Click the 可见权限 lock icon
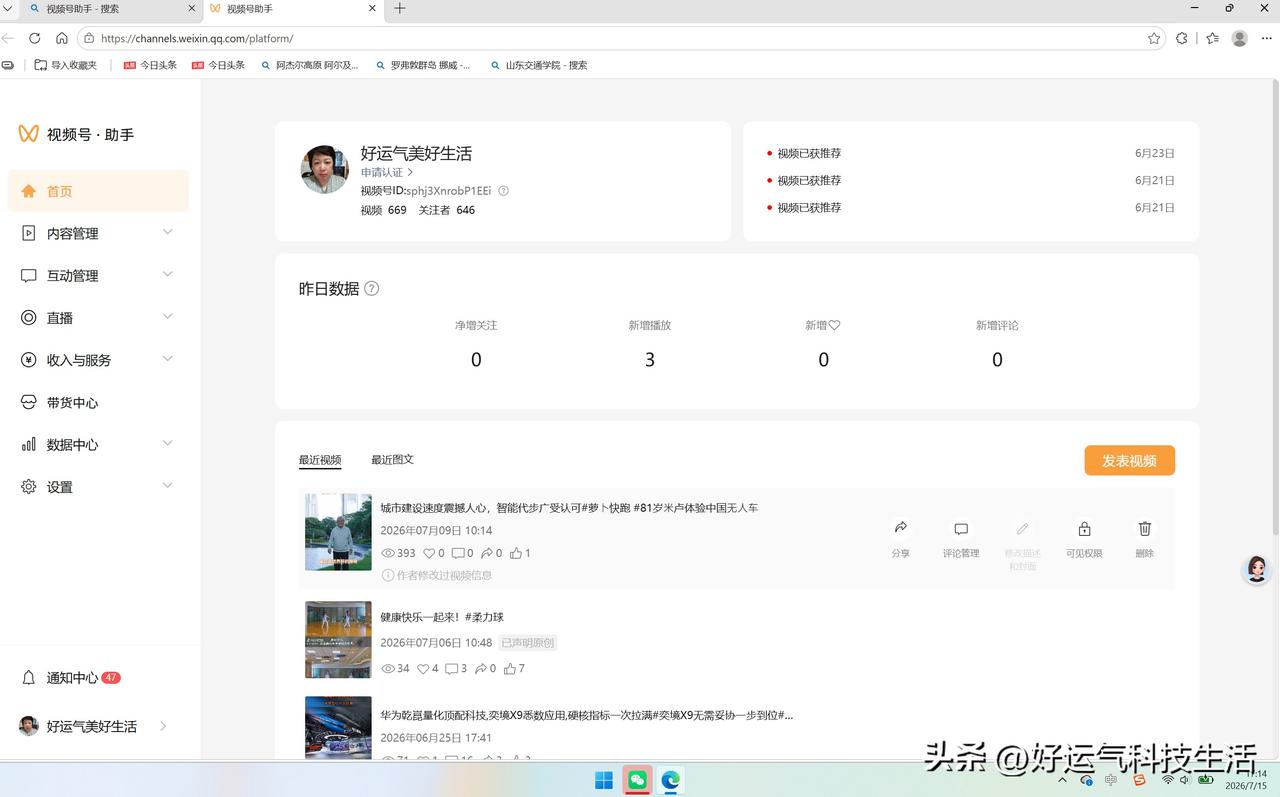Viewport: 1280px width, 797px height. tap(1084, 529)
